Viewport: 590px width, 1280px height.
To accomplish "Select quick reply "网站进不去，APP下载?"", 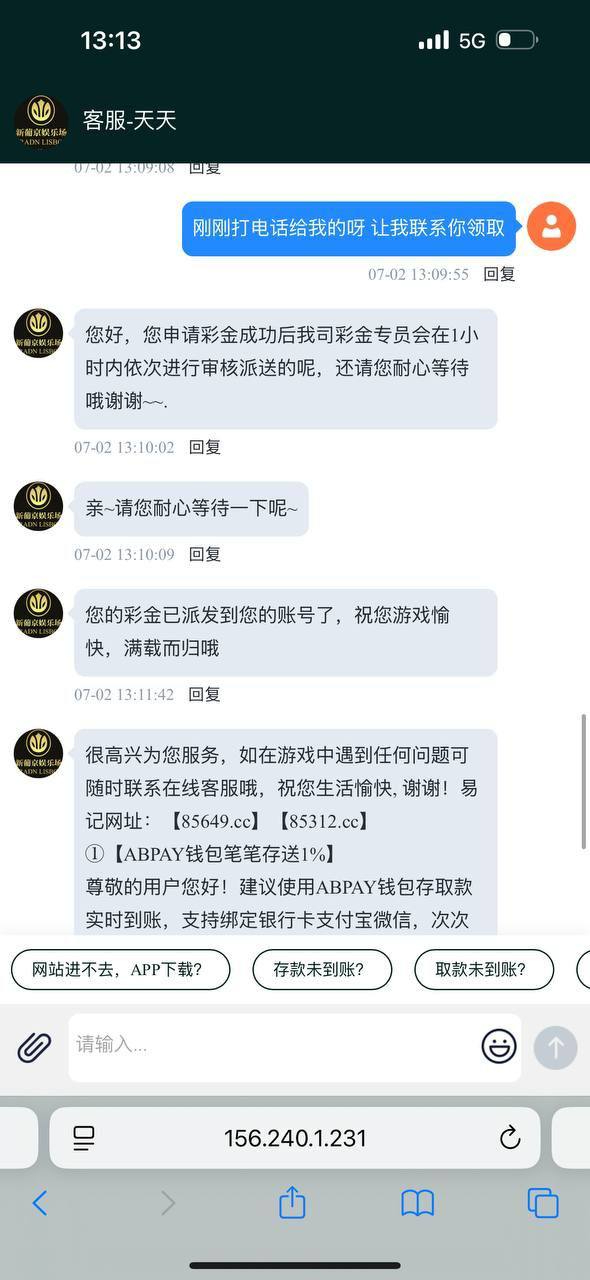I will click(x=121, y=969).
